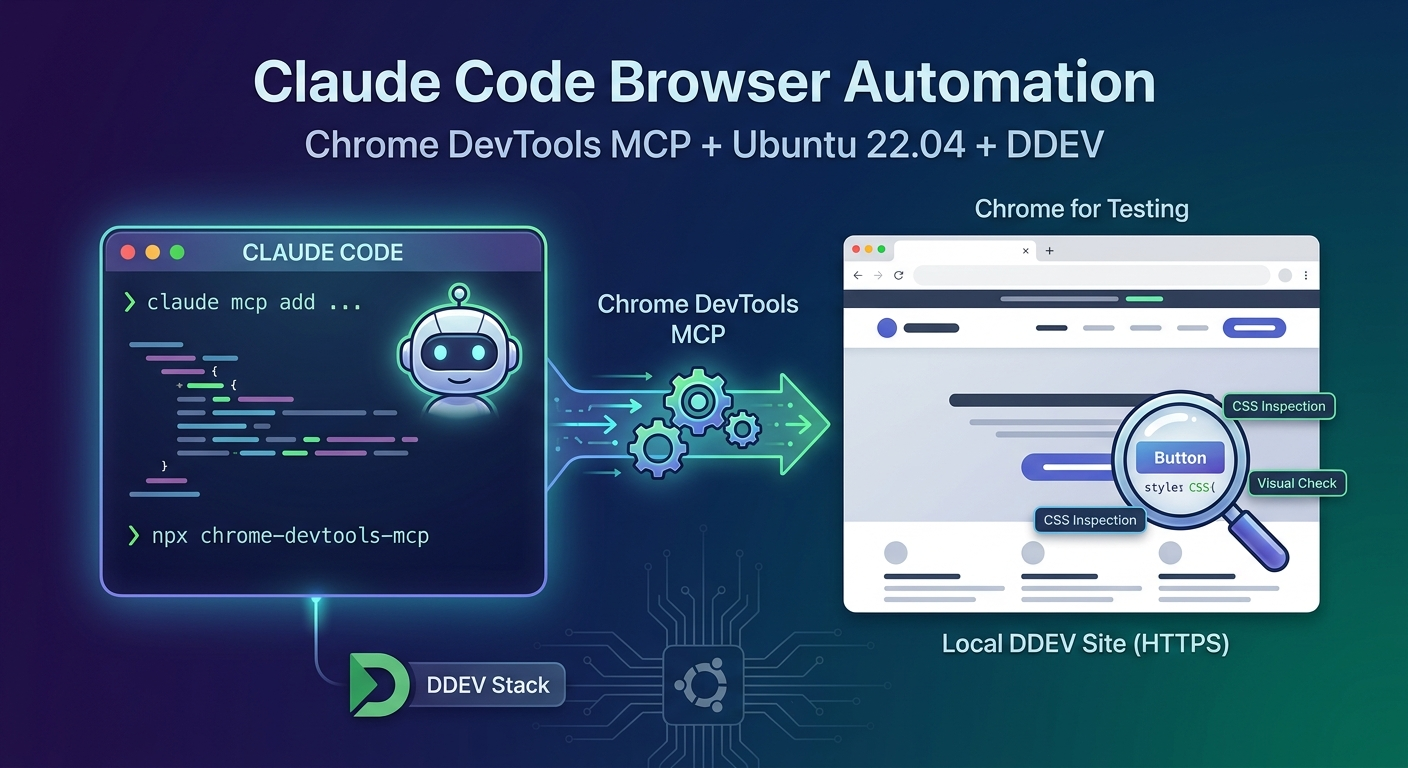Click the yellow dot in Claude Code title bar
The height and width of the screenshot is (768, 1408).
point(152,252)
